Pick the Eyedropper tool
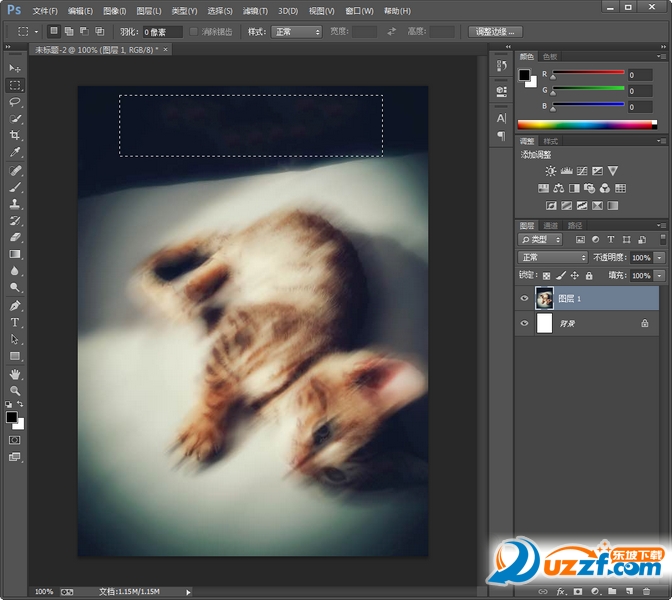Viewport: 672px width, 600px height. [15, 153]
